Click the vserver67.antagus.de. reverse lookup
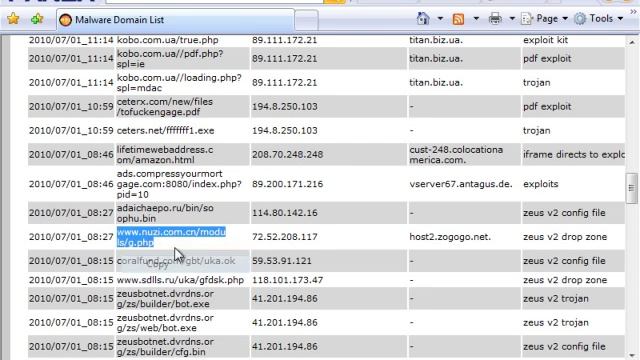 461,184
